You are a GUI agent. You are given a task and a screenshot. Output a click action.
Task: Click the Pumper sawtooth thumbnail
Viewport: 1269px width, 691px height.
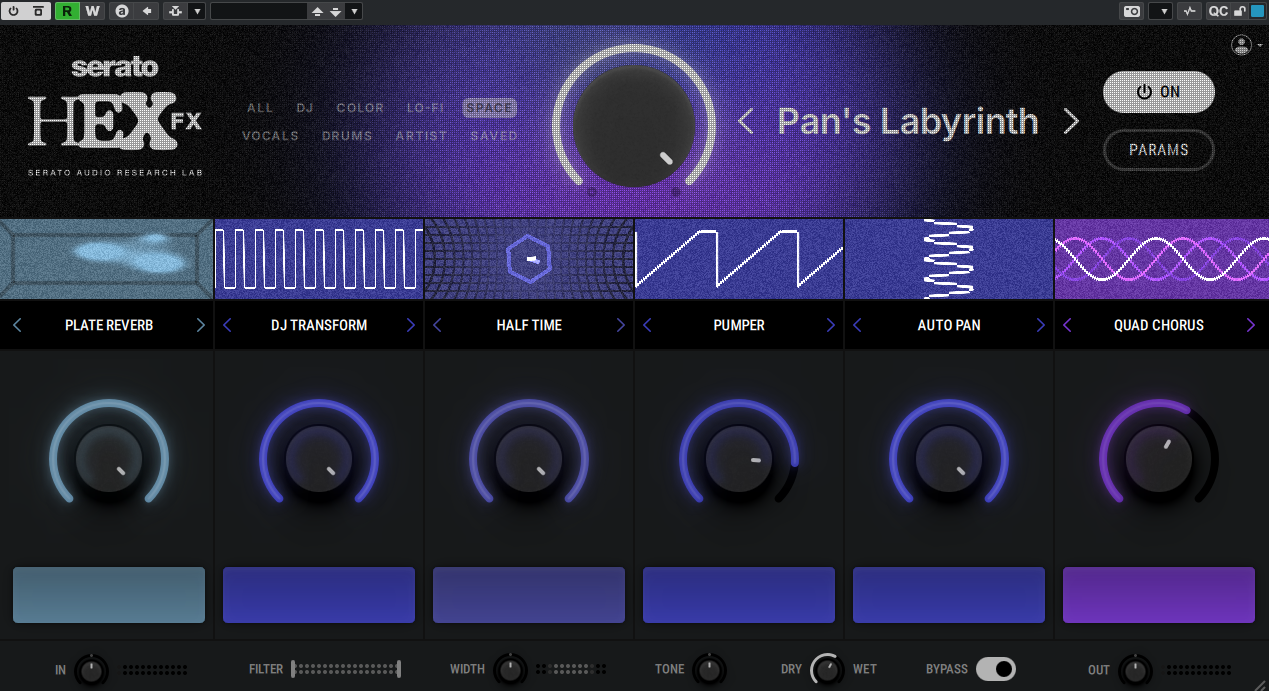click(x=739, y=259)
